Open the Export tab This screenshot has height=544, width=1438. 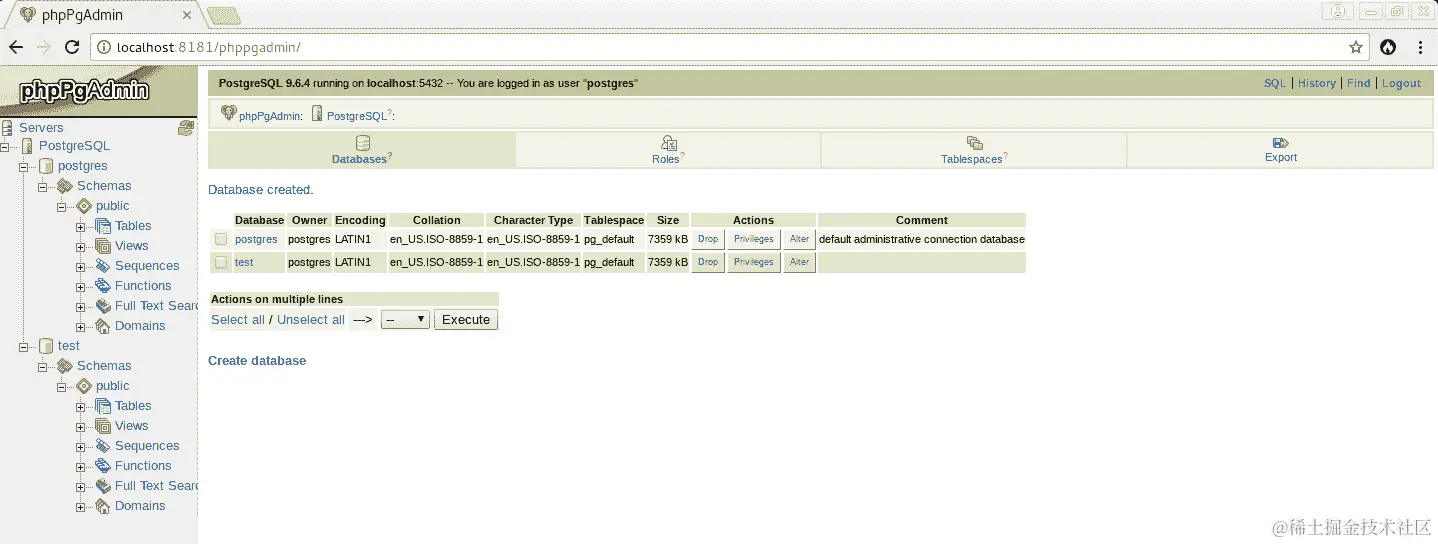pyautogui.click(x=1280, y=150)
